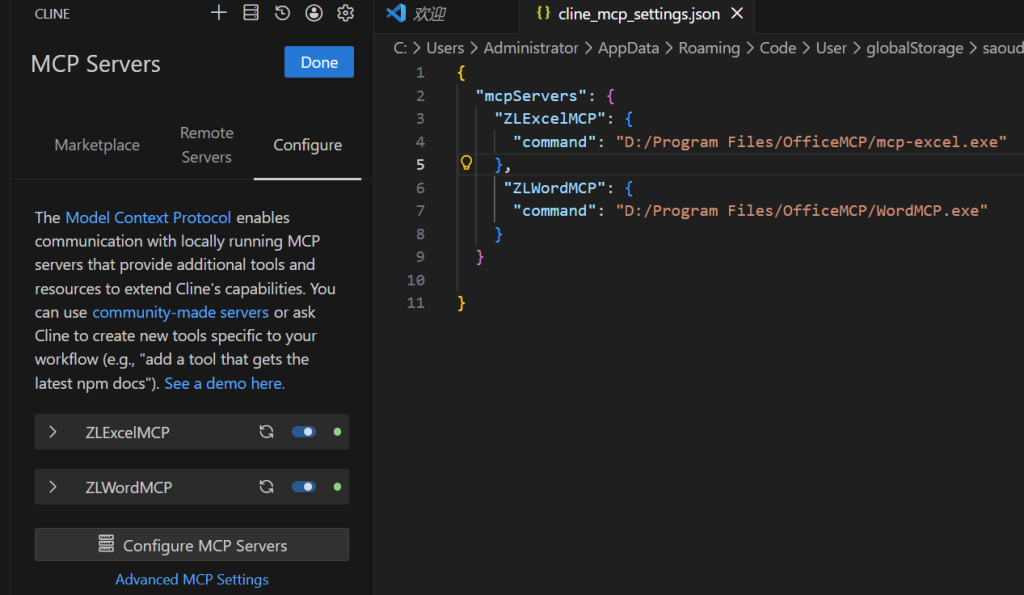Click C: drive in breadcrumb path

[x=400, y=48]
